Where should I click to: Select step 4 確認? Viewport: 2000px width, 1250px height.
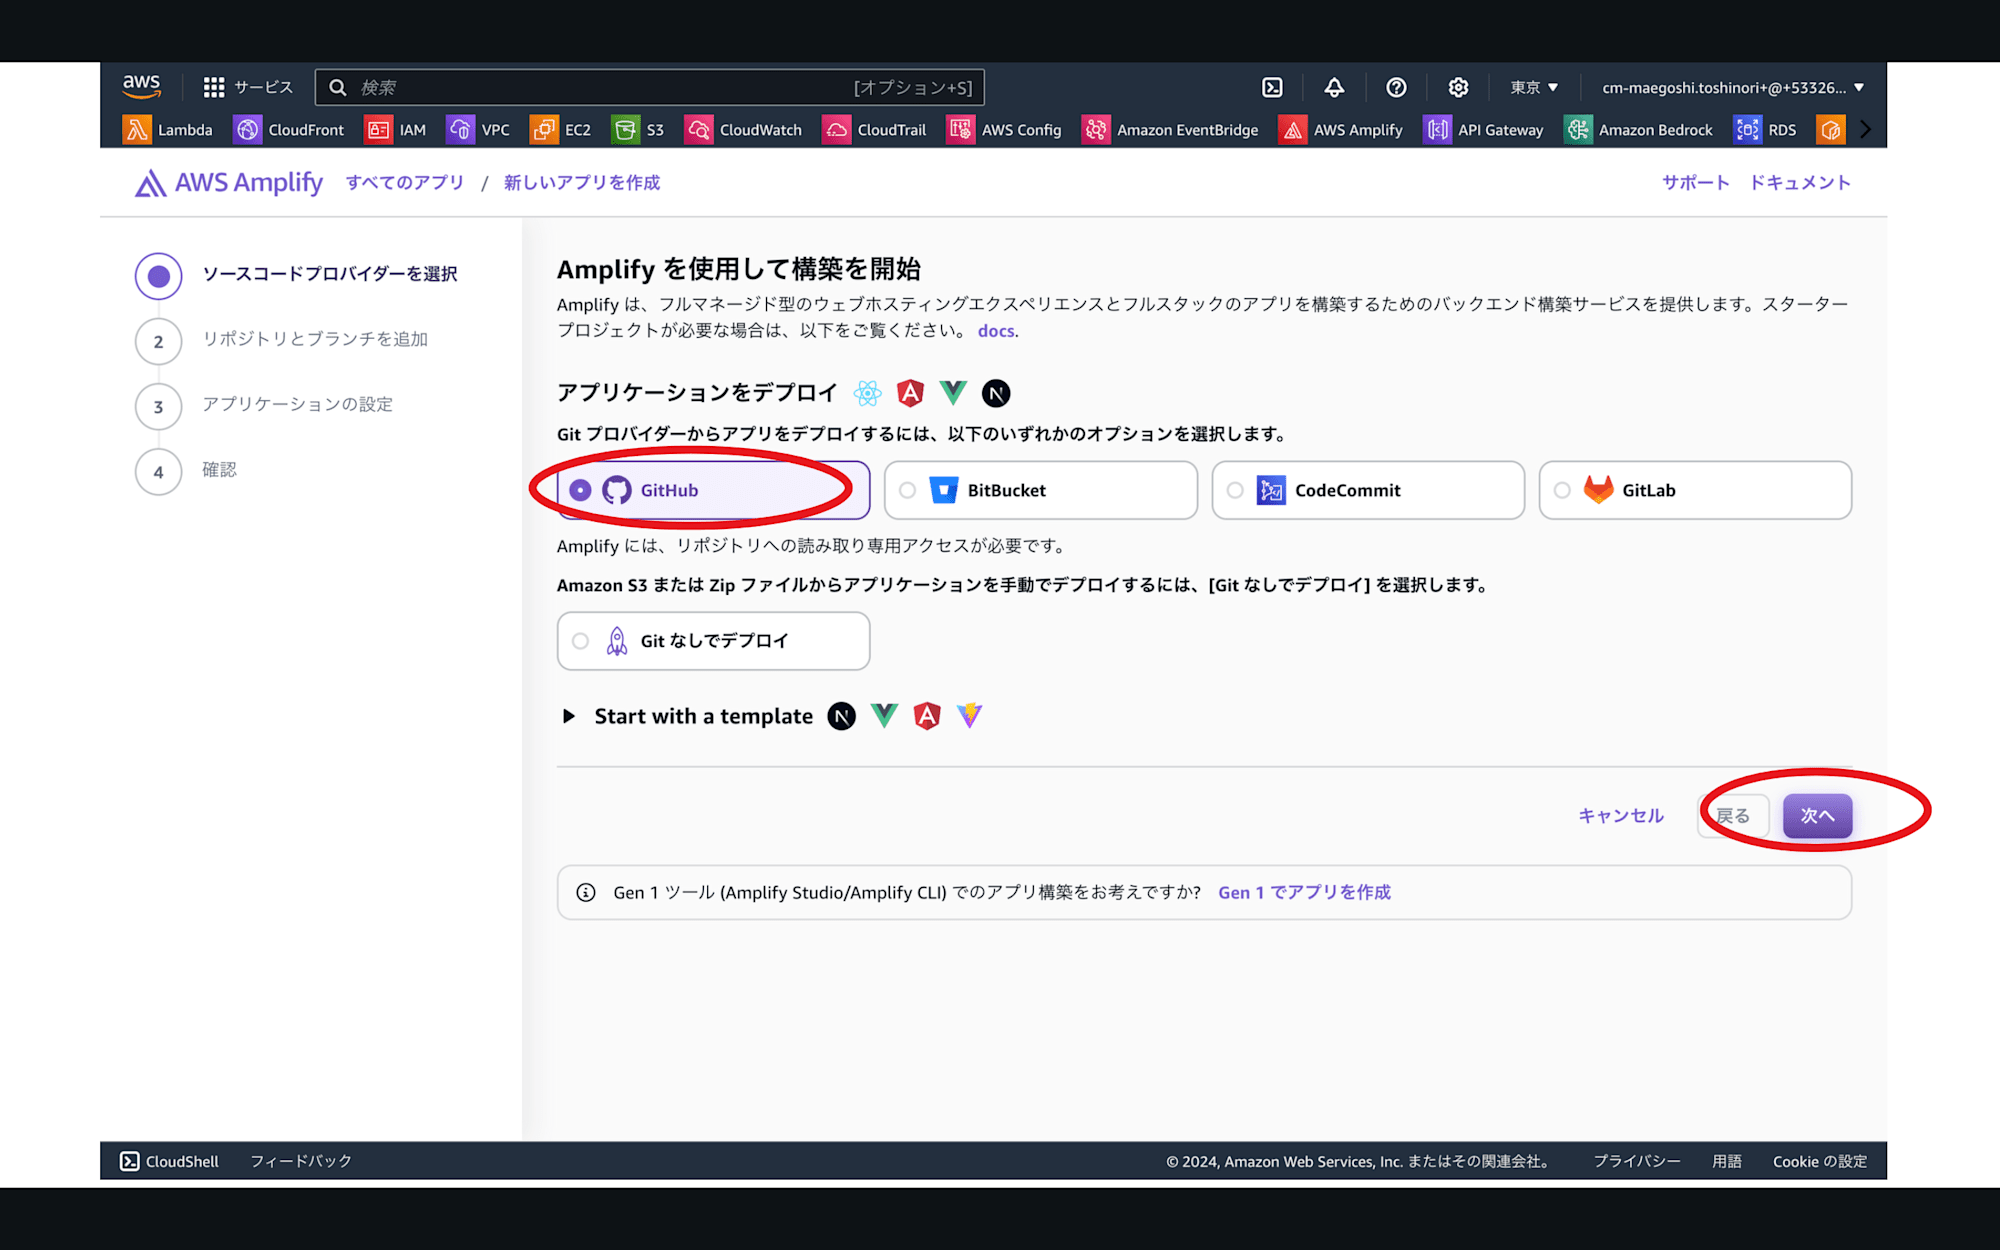[x=186, y=471]
